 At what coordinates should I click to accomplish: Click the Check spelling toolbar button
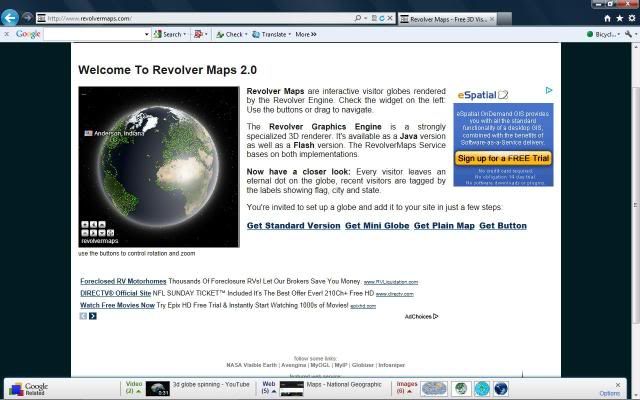click(229, 35)
